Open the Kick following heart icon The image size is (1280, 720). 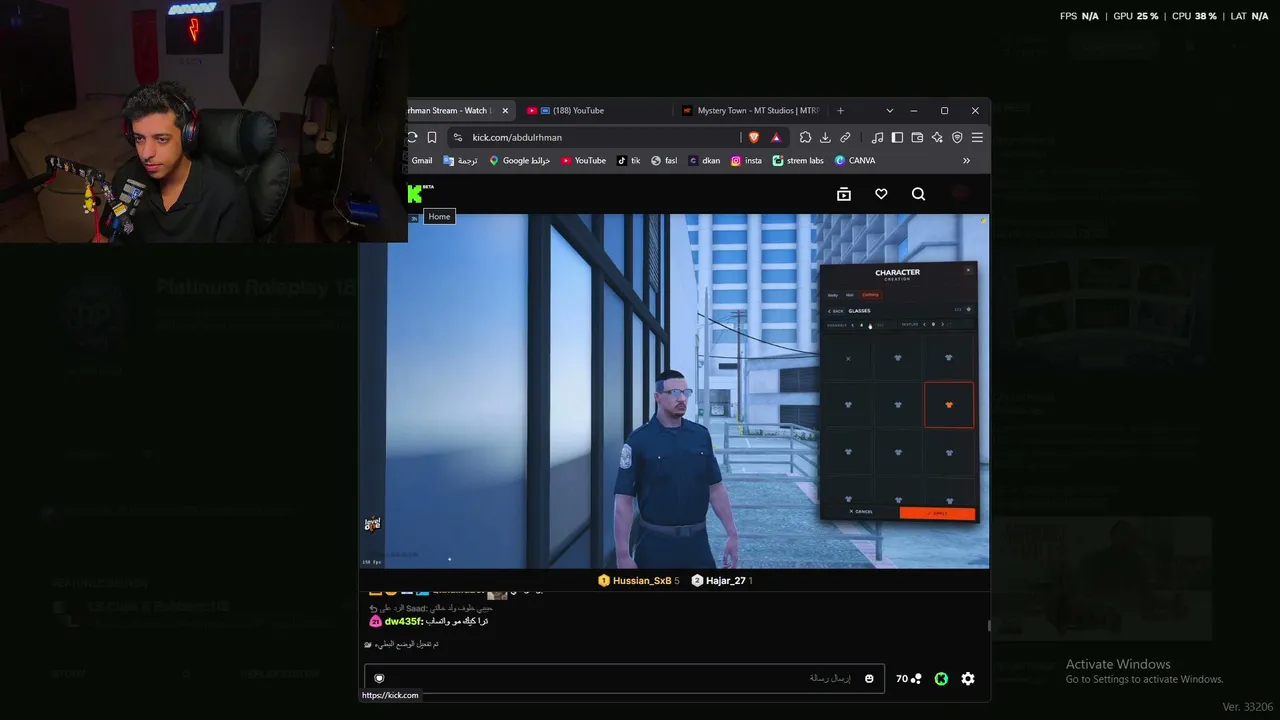(881, 194)
